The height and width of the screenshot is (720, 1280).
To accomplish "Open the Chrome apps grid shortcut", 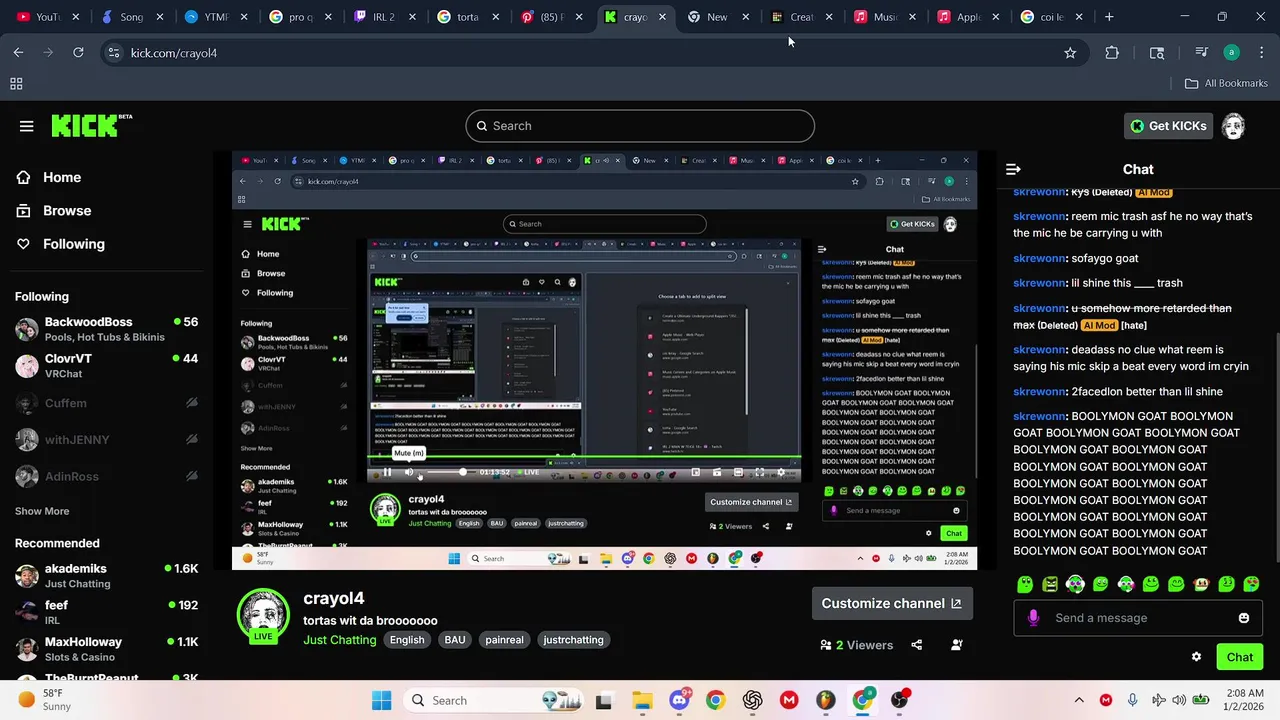I will click(16, 84).
